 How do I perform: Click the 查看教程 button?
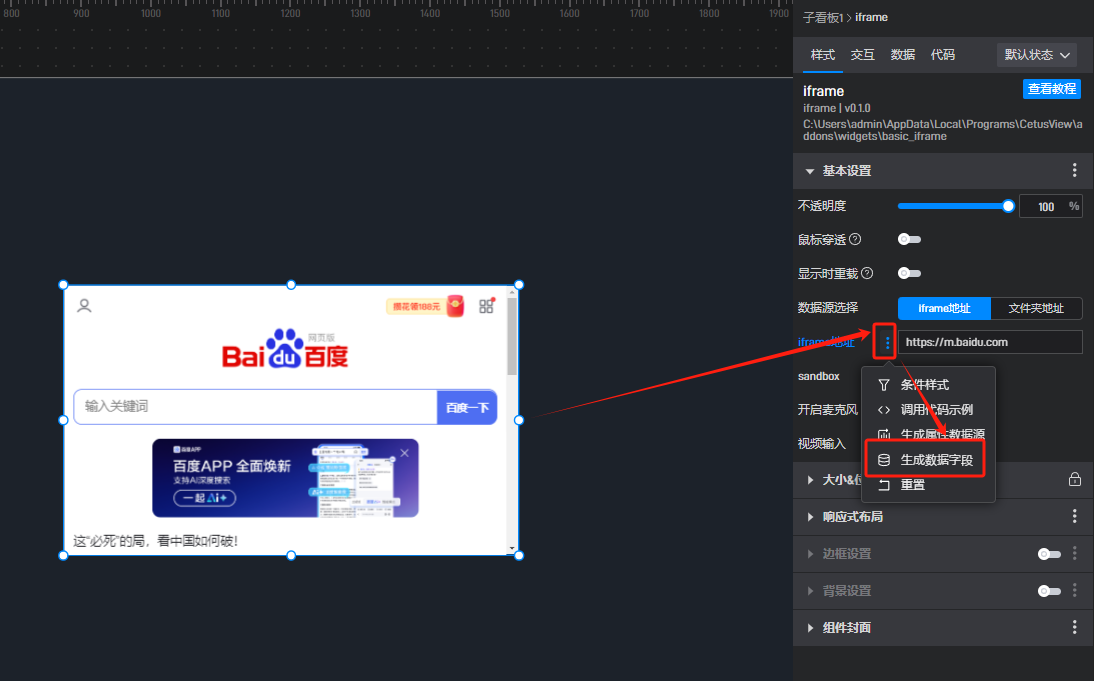(x=1051, y=89)
